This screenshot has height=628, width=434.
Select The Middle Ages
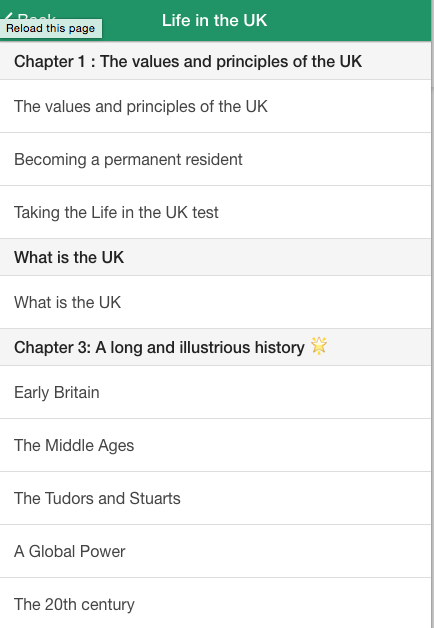pyautogui.click(x=215, y=445)
